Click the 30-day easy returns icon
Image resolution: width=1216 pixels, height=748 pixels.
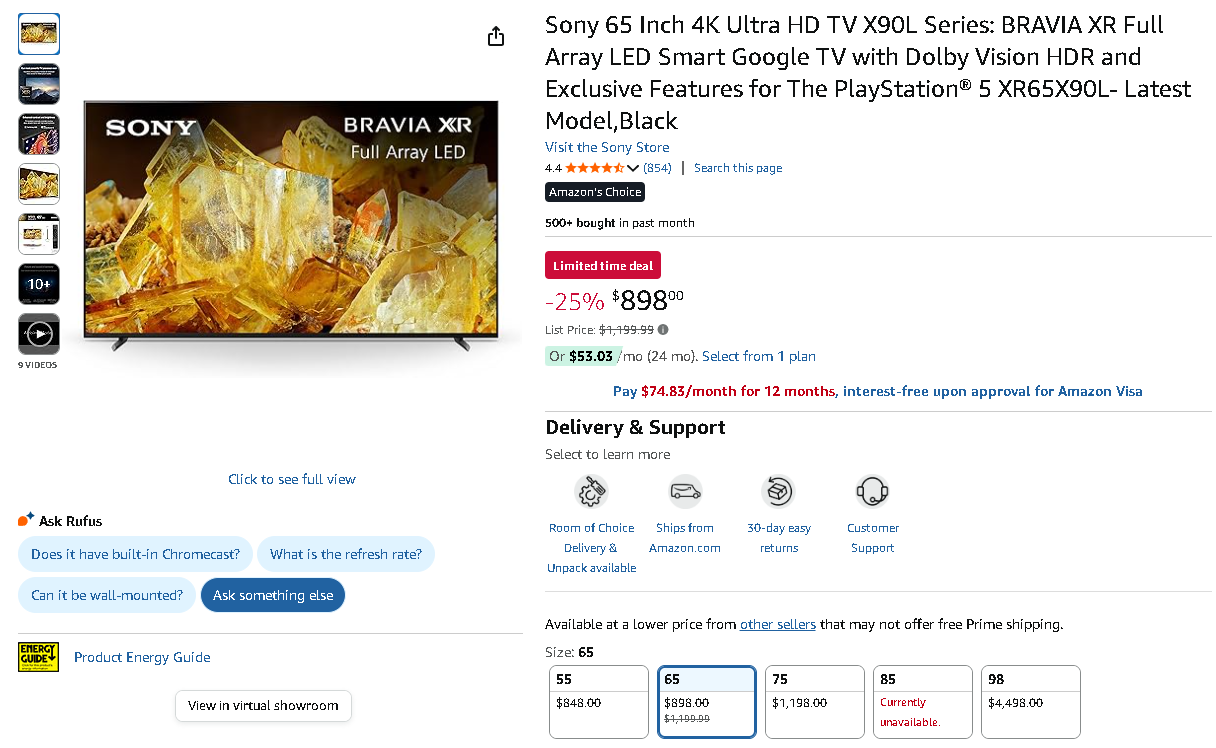[778, 492]
